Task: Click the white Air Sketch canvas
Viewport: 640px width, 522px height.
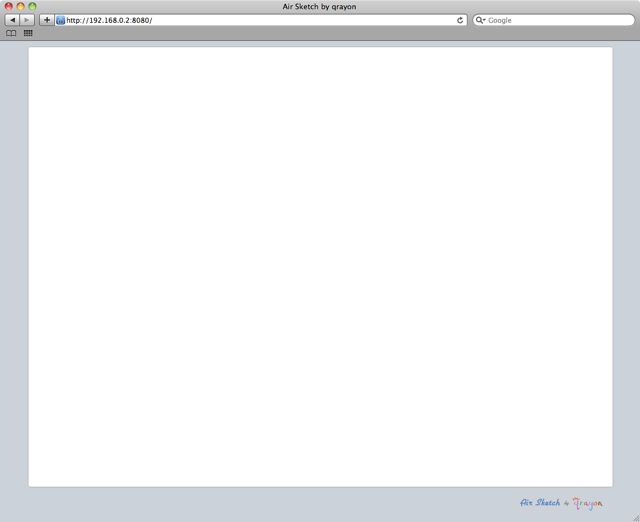Action: (320, 267)
